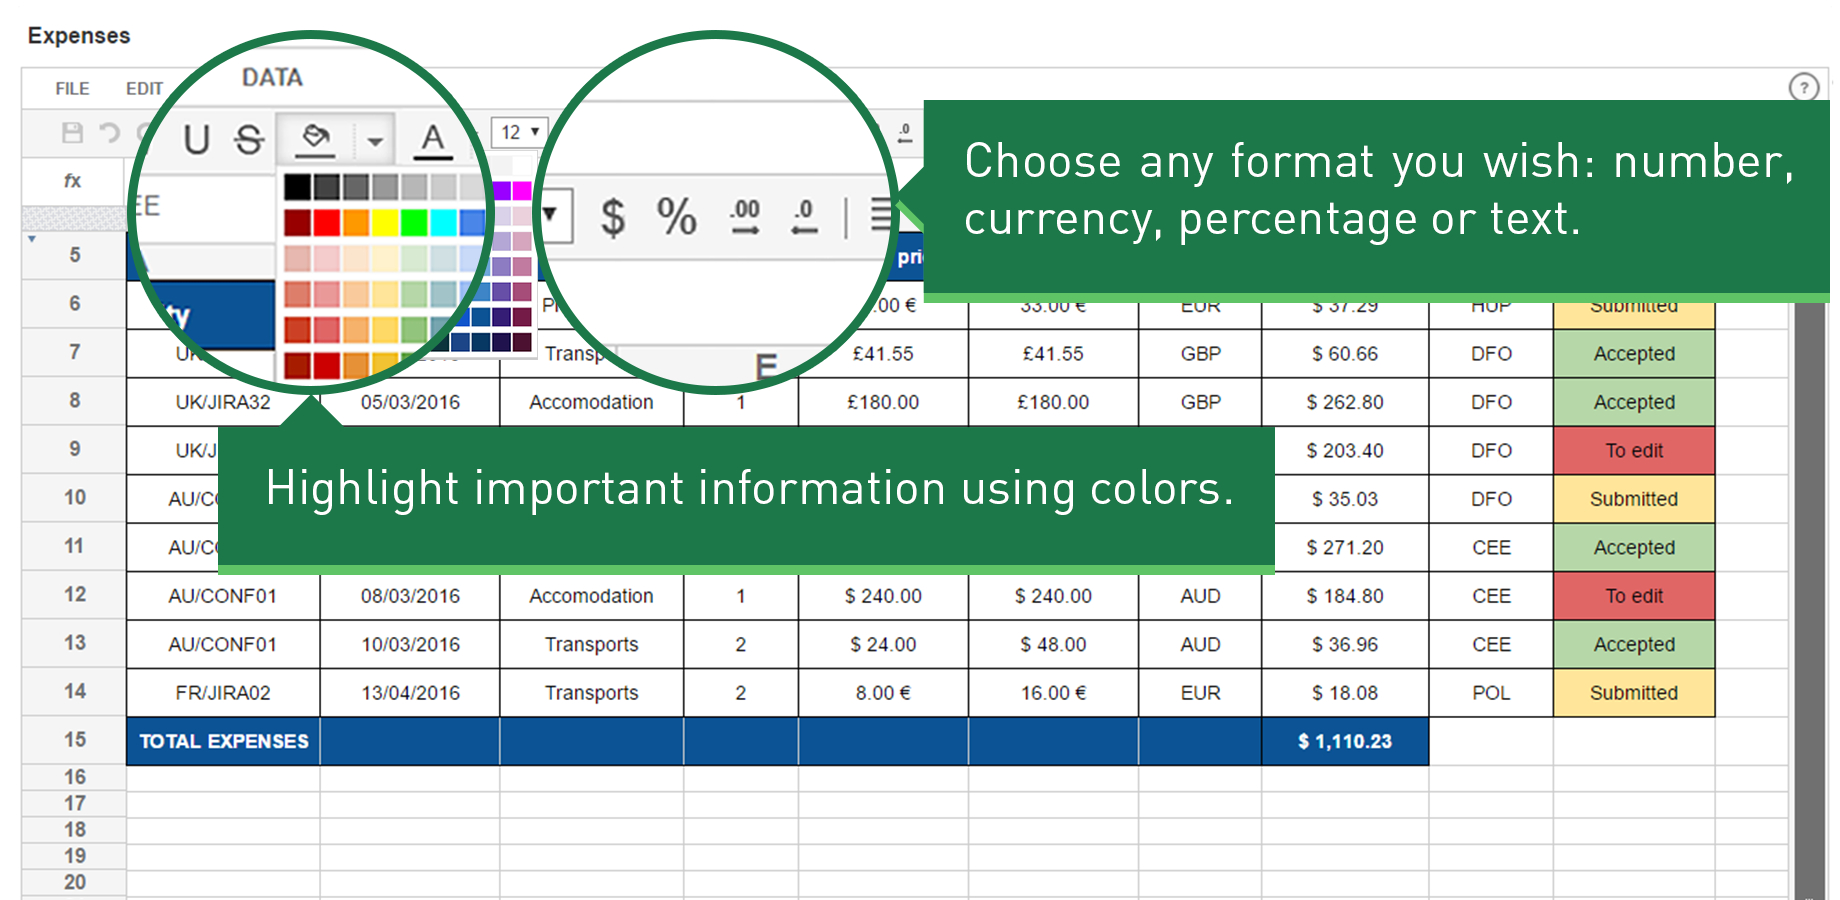Click the Save icon in the toolbar
The width and height of the screenshot is (1840, 900).
pos(72,133)
